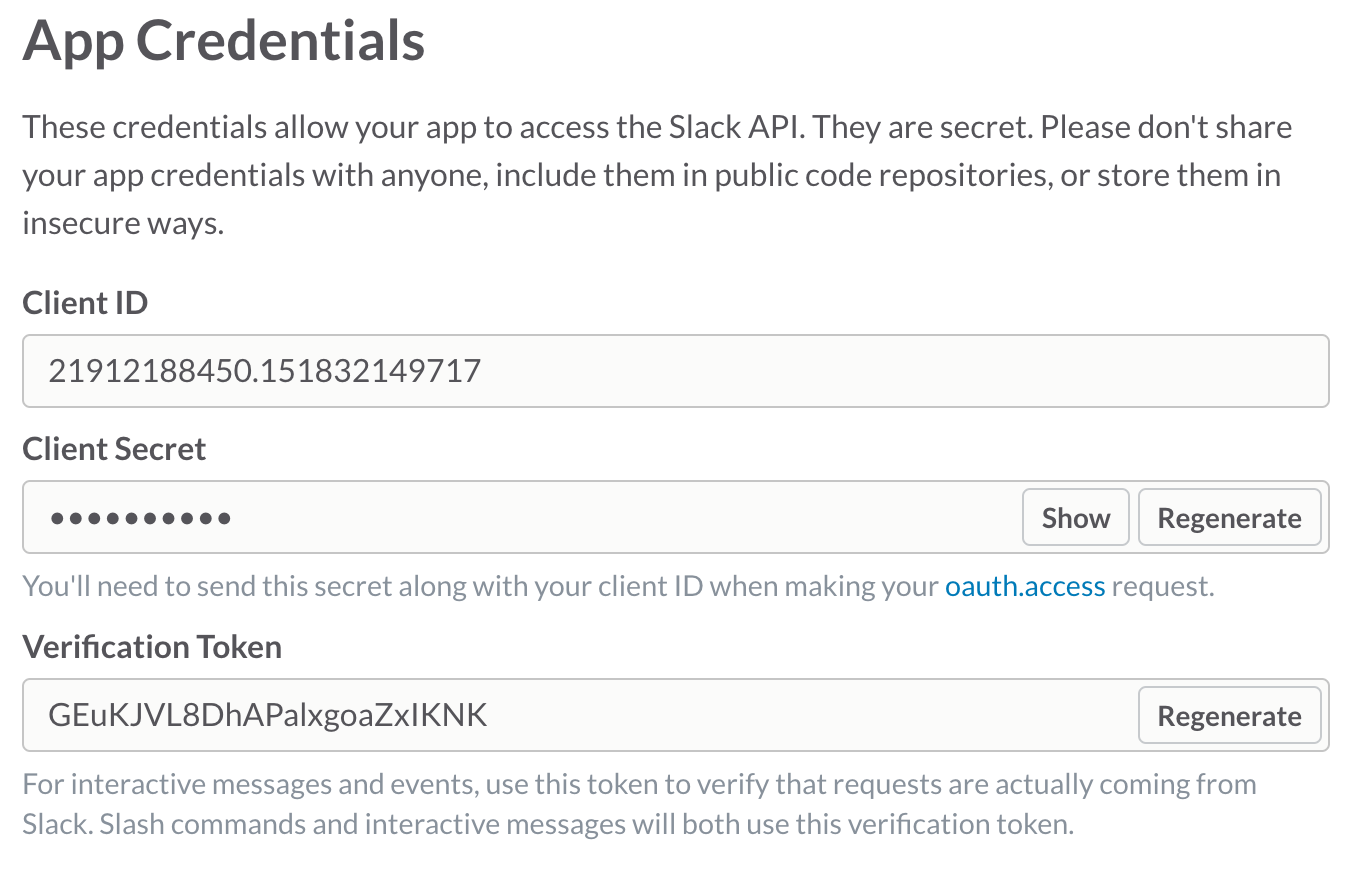1354x872 pixels.
Task: Click the Client Secret label
Action: pyautogui.click(x=114, y=449)
